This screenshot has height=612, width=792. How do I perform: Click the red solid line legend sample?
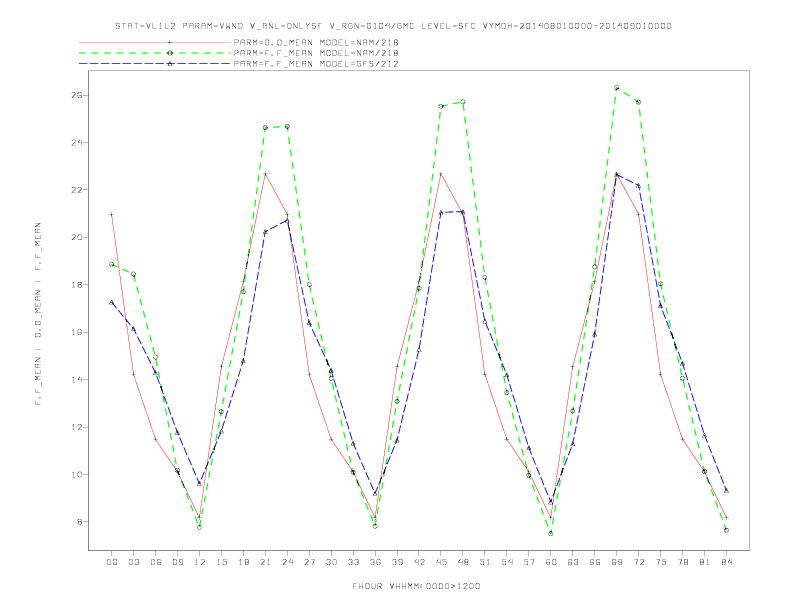[155, 43]
